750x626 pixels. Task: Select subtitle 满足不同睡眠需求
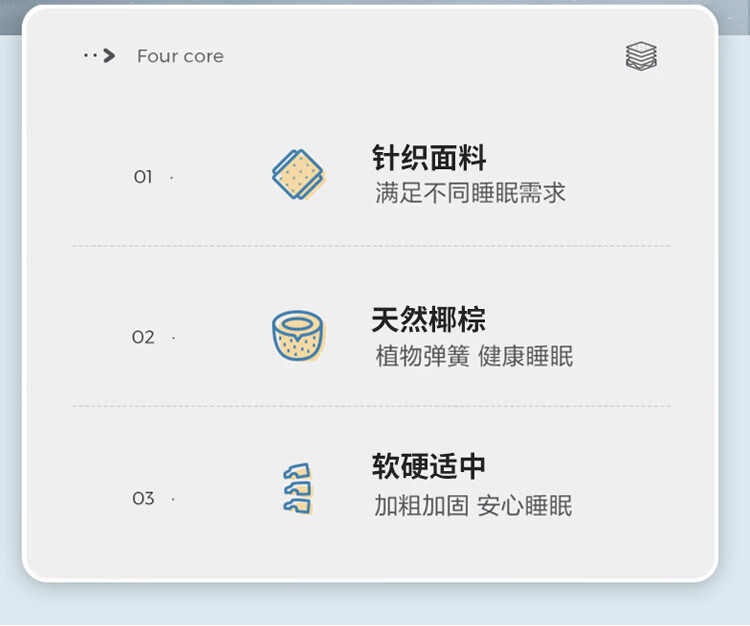470,193
